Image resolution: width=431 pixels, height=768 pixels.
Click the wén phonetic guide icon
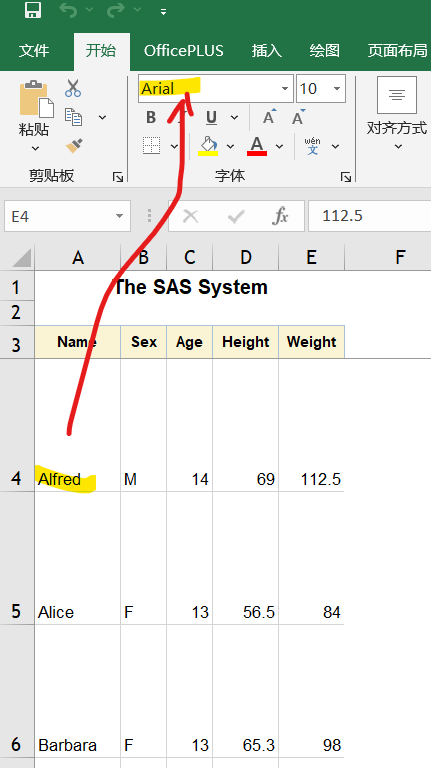312,145
